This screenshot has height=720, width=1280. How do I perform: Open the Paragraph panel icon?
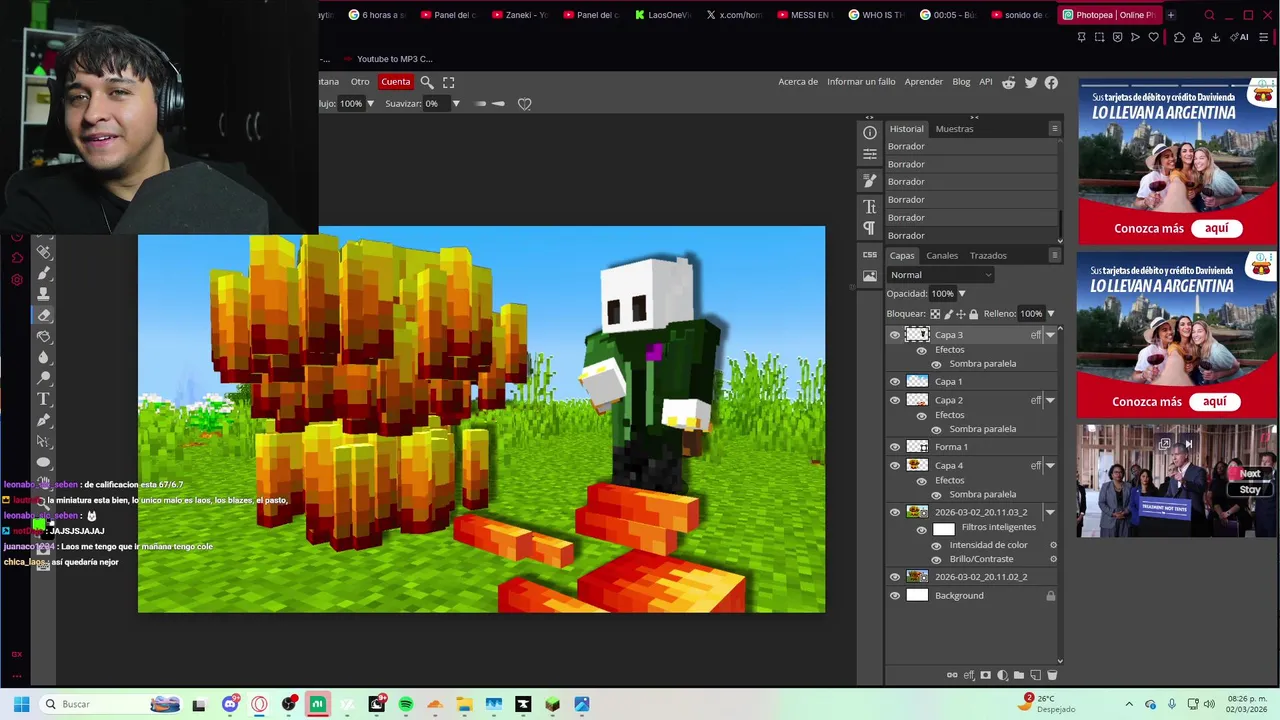coord(870,228)
